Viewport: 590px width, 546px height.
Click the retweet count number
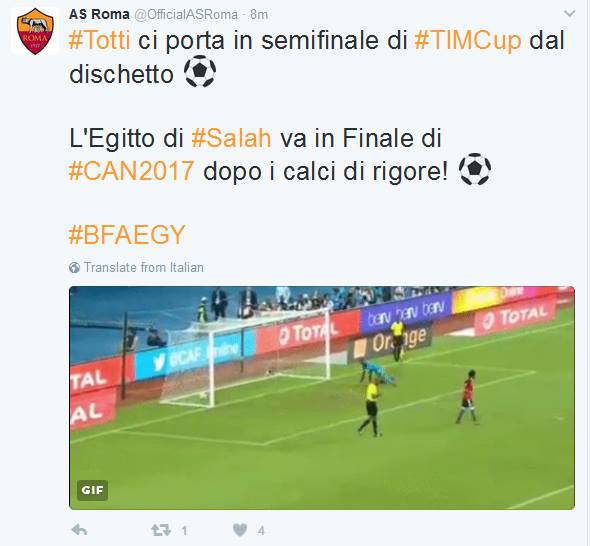(184, 531)
